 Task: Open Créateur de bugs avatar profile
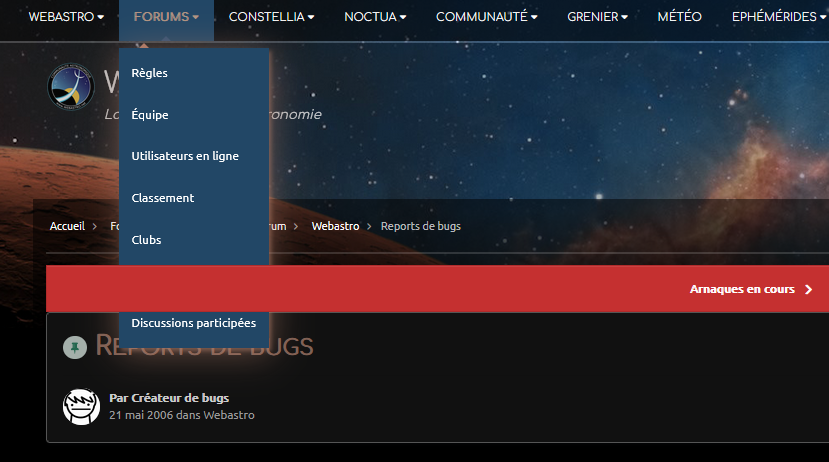pos(81,406)
